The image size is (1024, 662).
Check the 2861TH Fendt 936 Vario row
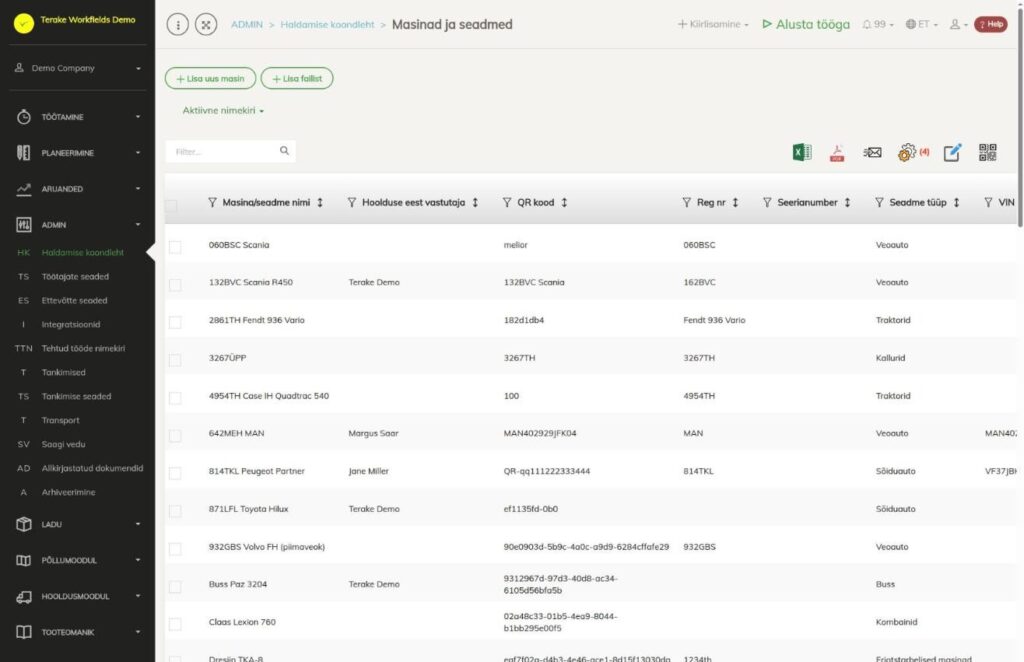(175, 323)
